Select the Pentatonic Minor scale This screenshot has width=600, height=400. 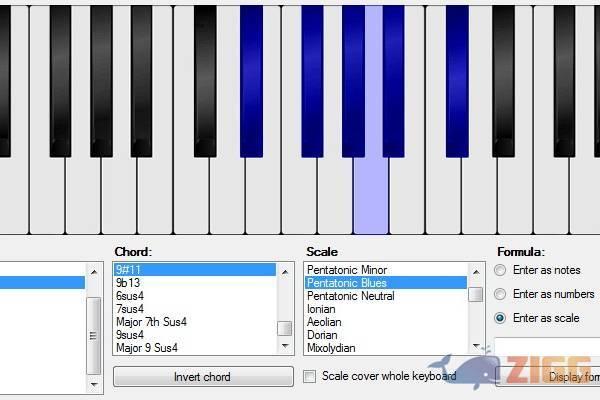tap(386, 269)
